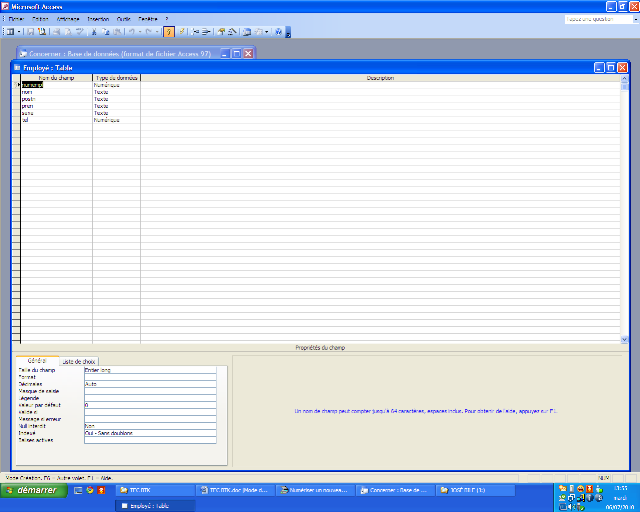
Task: Switch to Liste de choix tab
Action: tap(78, 361)
